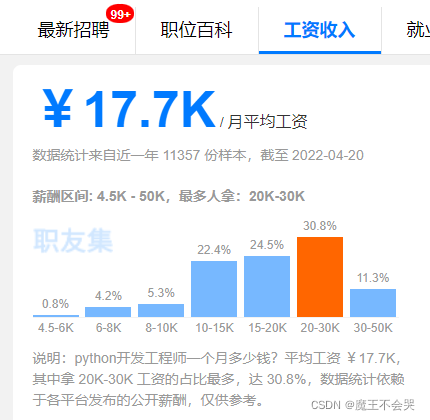Click the 15-20K axis label
The height and width of the screenshot is (420, 430).
tap(267, 328)
